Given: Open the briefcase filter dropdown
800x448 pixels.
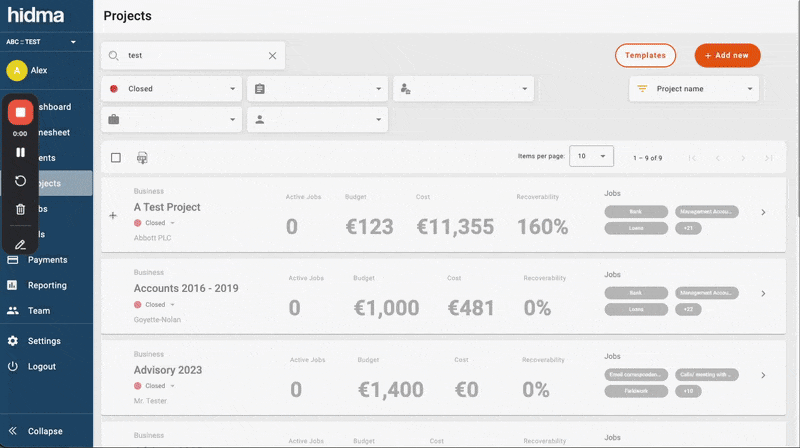Looking at the screenshot, I should coord(171,119).
